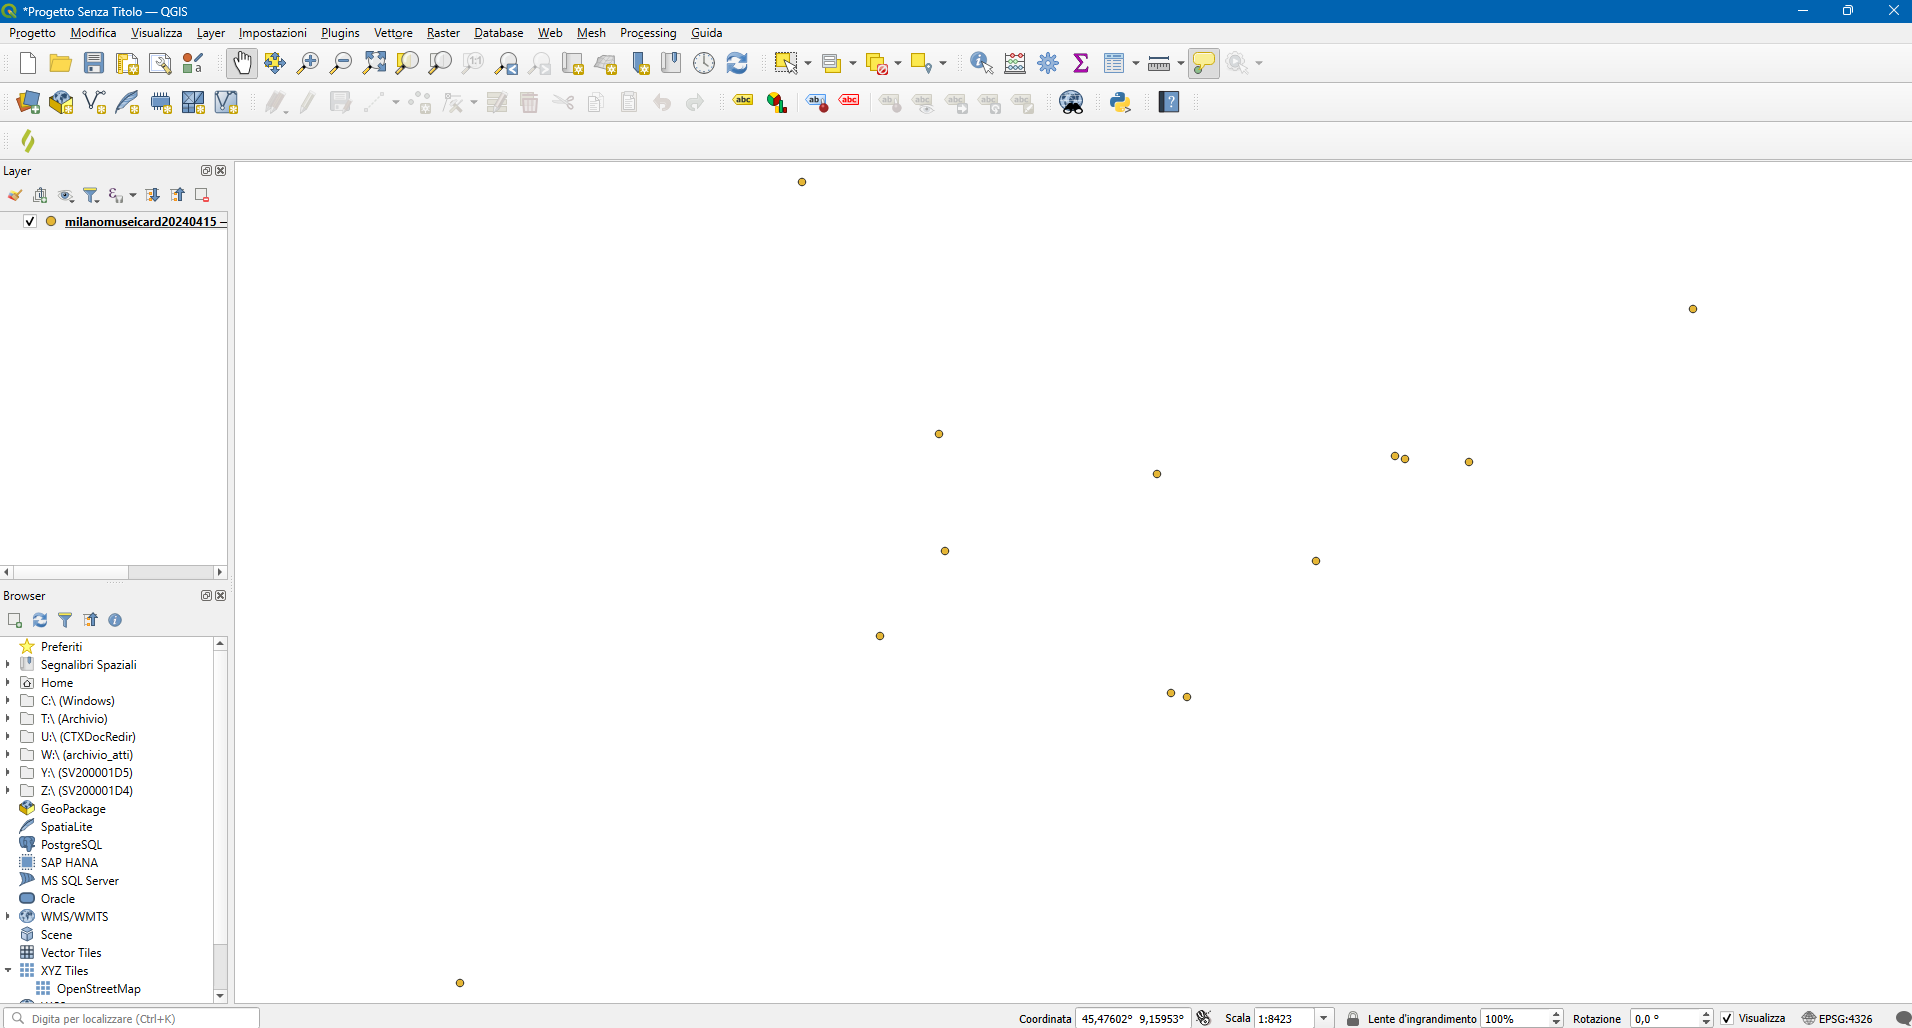Select OpenStreetMap in the Browser panel
The width and height of the screenshot is (1912, 1028).
click(x=98, y=988)
